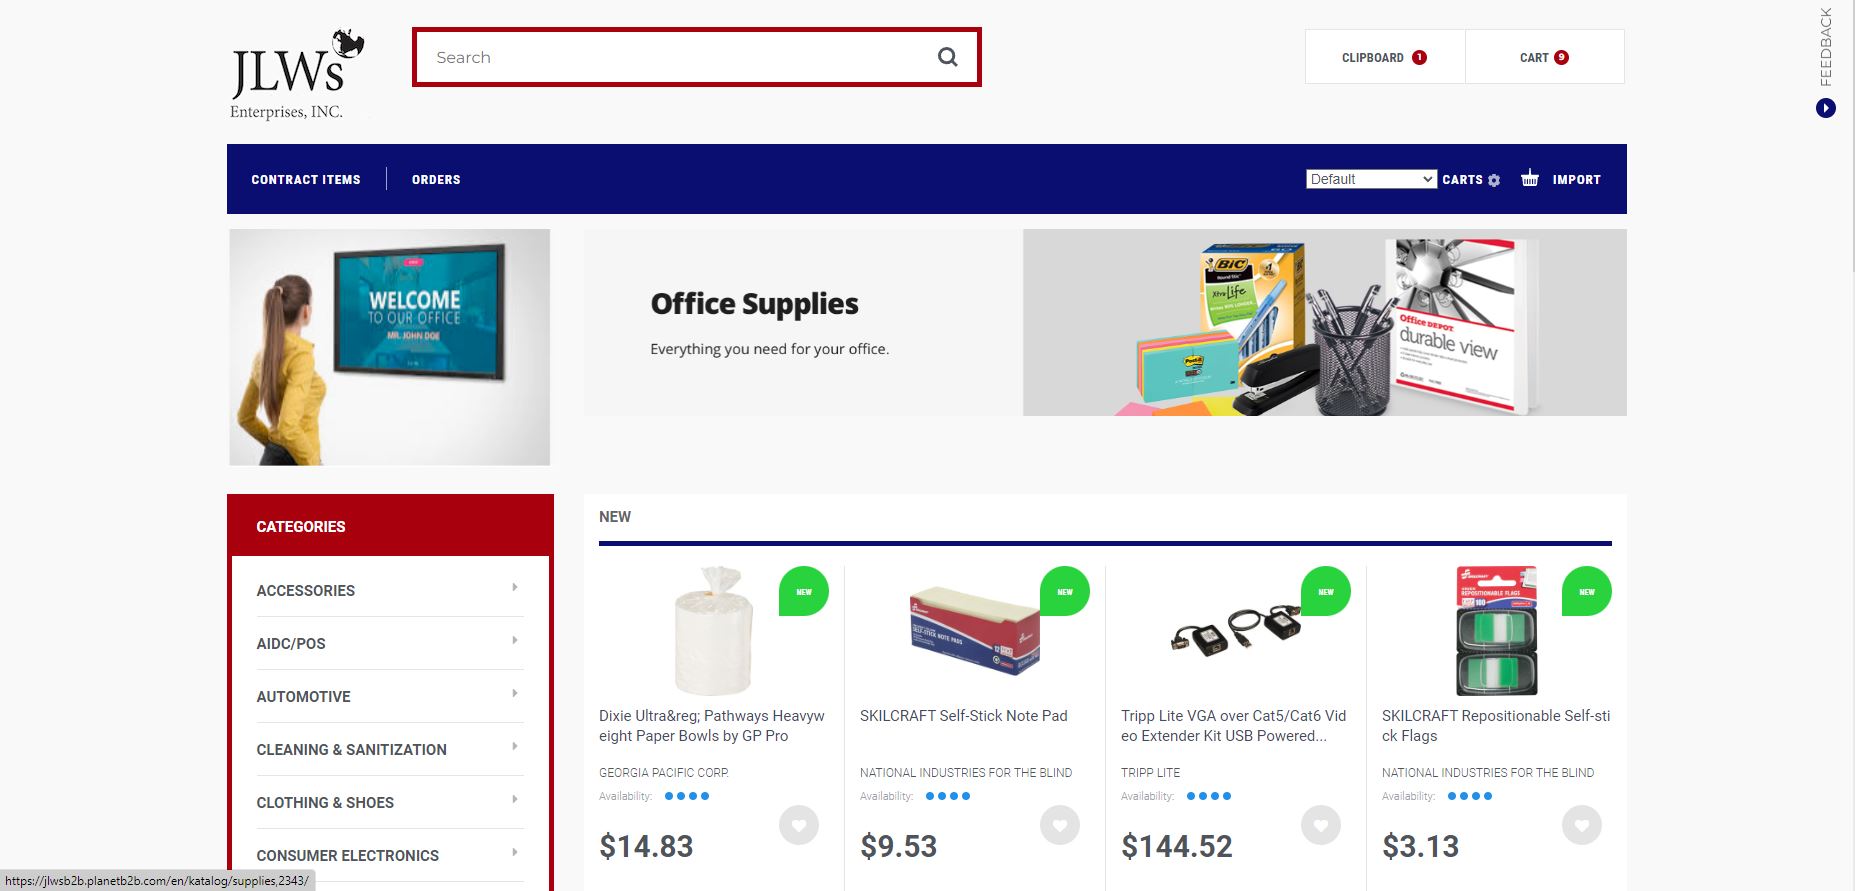The width and height of the screenshot is (1855, 891).
Task: Click the basket icon beside Import
Action: (1529, 179)
